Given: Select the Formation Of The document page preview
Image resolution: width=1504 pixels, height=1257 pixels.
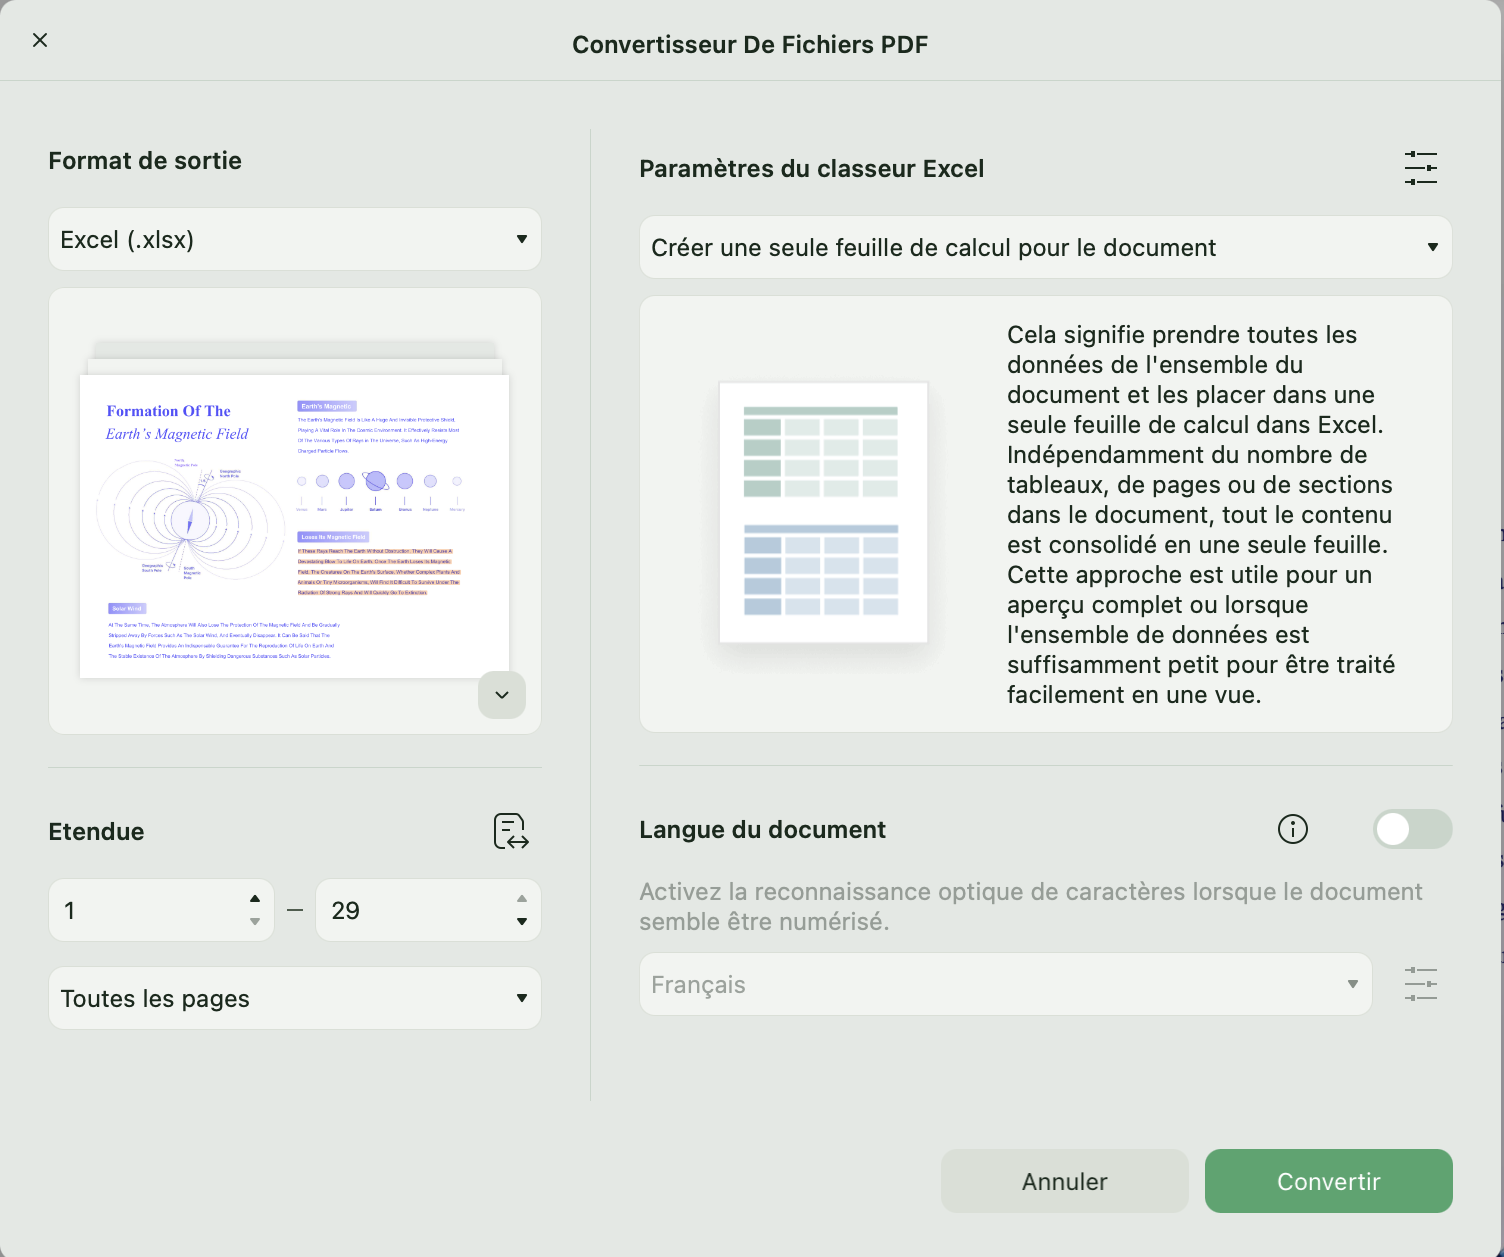Looking at the screenshot, I should point(295,526).
